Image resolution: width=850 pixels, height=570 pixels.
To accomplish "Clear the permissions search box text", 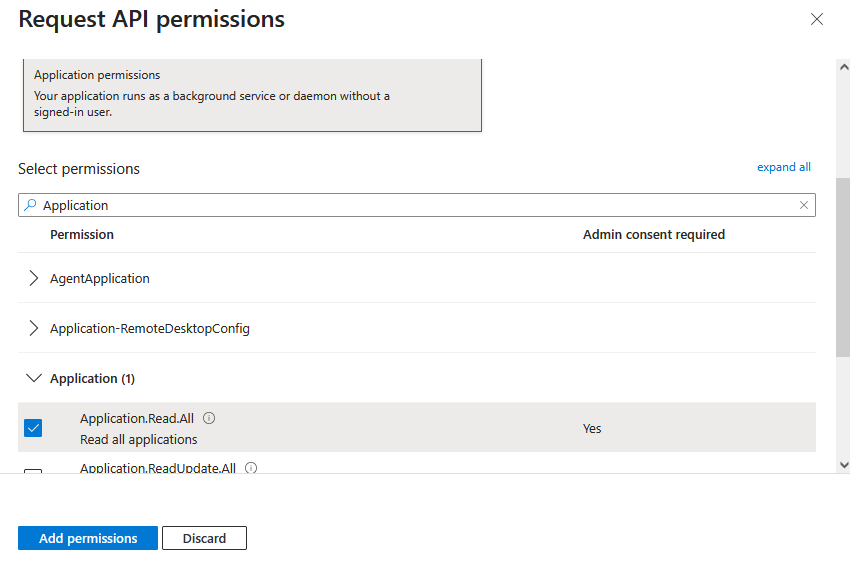I will [803, 205].
